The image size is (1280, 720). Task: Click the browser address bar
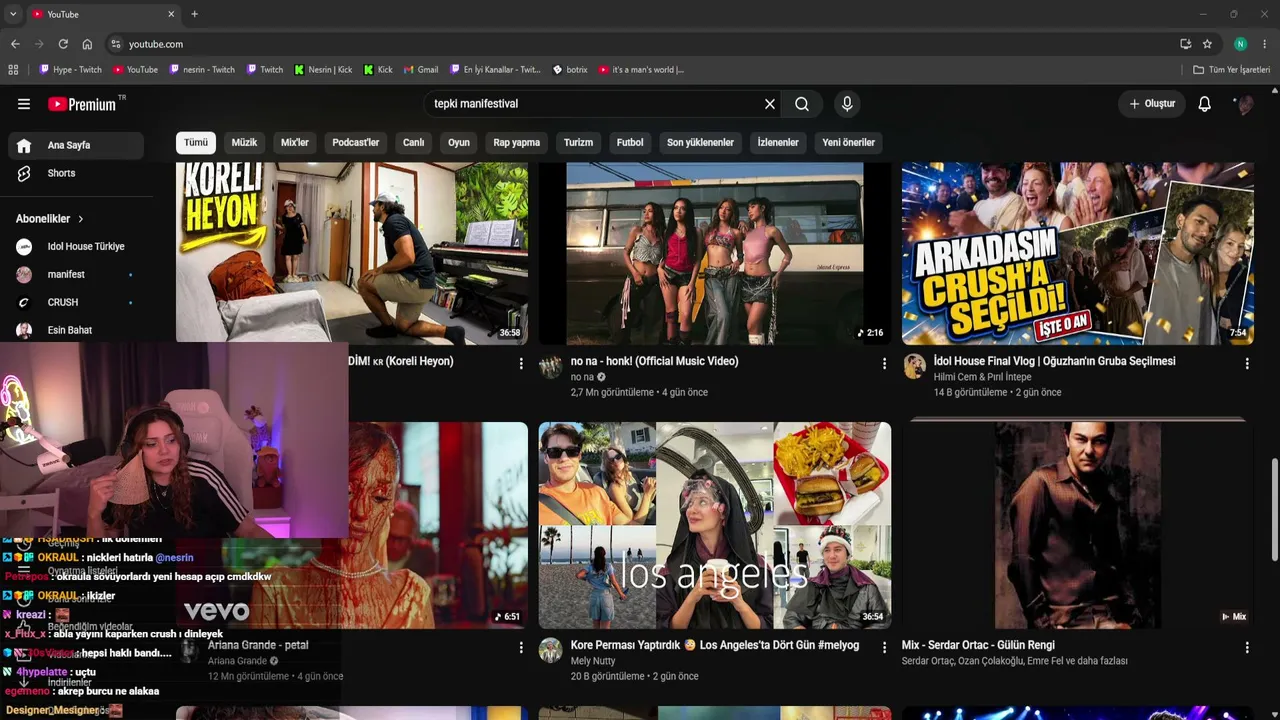[640, 44]
